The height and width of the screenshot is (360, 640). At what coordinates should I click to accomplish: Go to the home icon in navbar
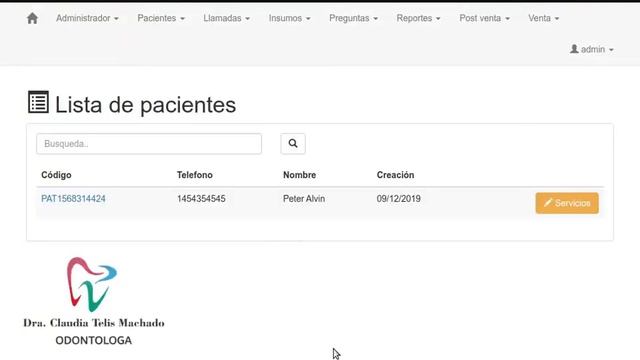32,18
